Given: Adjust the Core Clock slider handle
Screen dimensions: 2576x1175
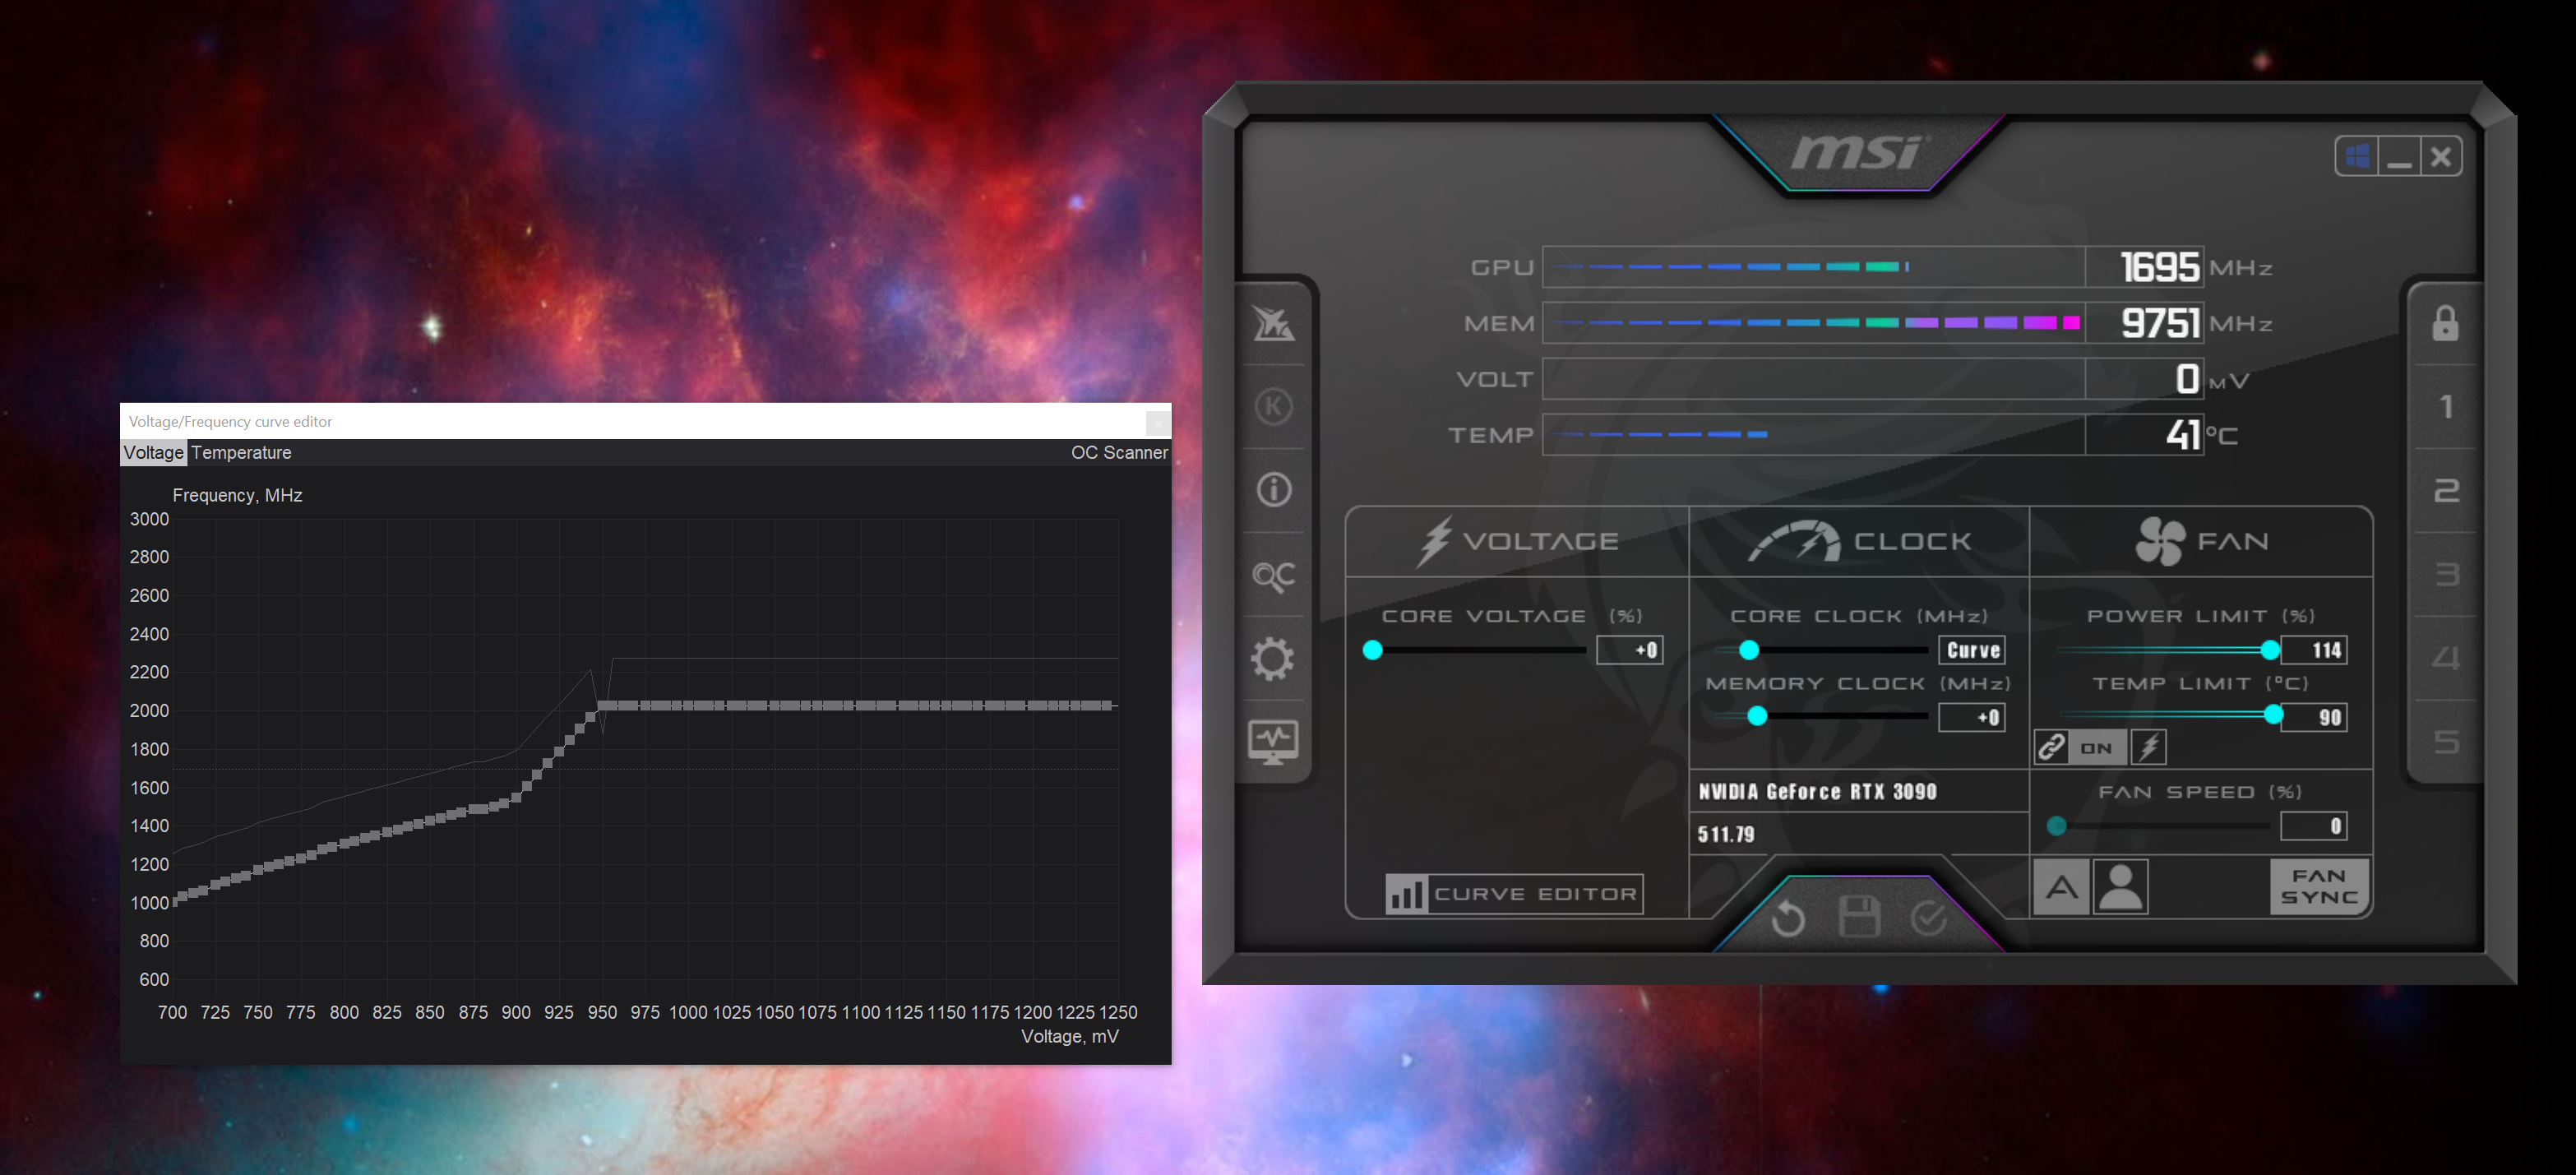Looking at the screenshot, I should 1749,650.
